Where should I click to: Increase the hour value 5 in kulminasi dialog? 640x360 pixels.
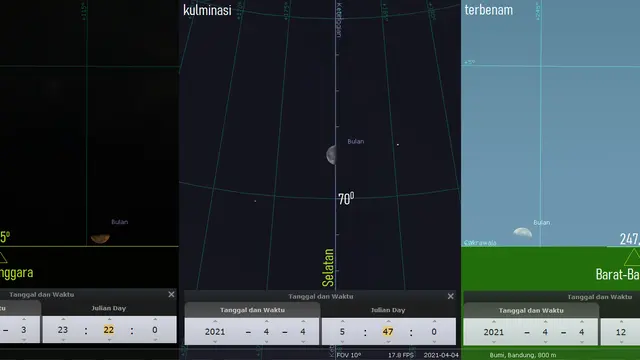(342, 322)
